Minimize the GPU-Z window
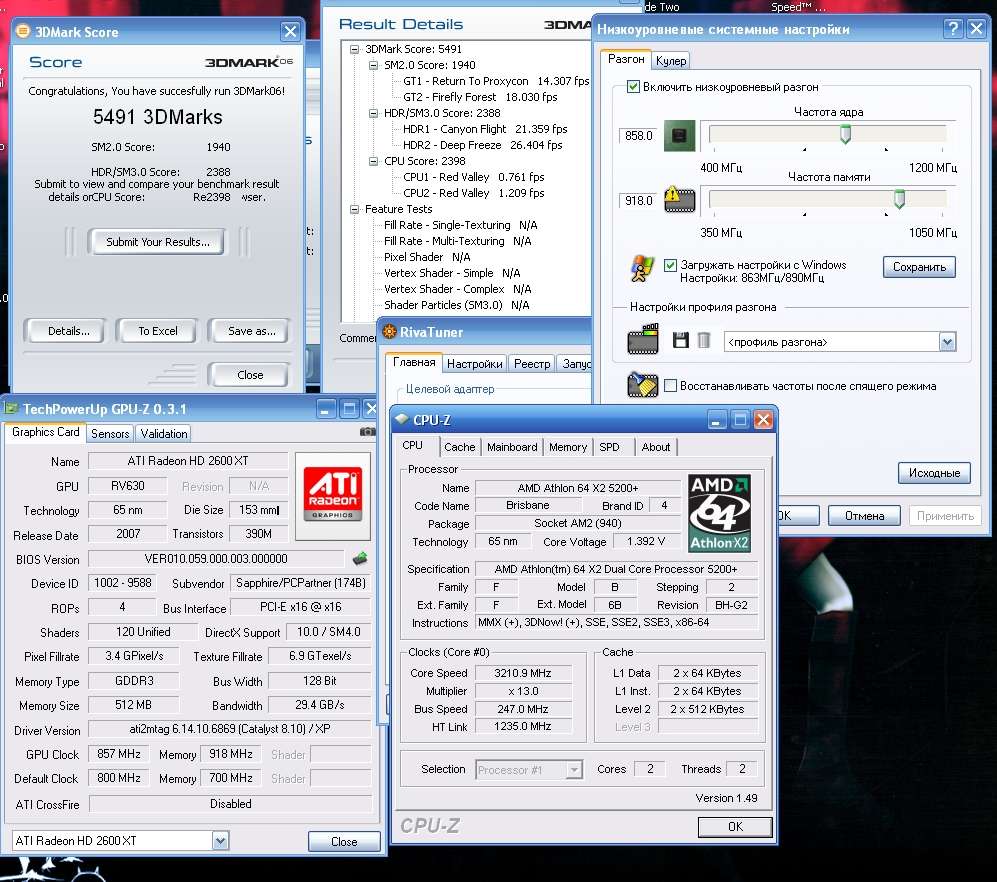Image resolution: width=997 pixels, height=882 pixels. pos(325,409)
